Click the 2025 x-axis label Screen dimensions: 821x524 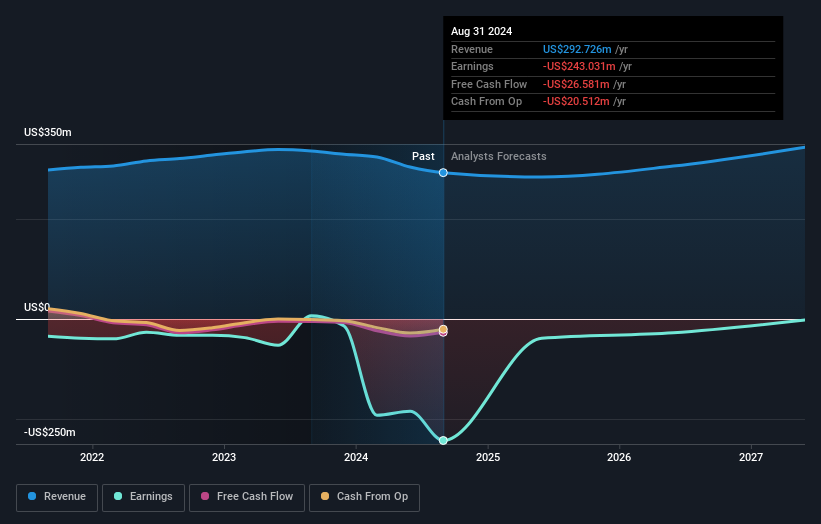[488, 457]
